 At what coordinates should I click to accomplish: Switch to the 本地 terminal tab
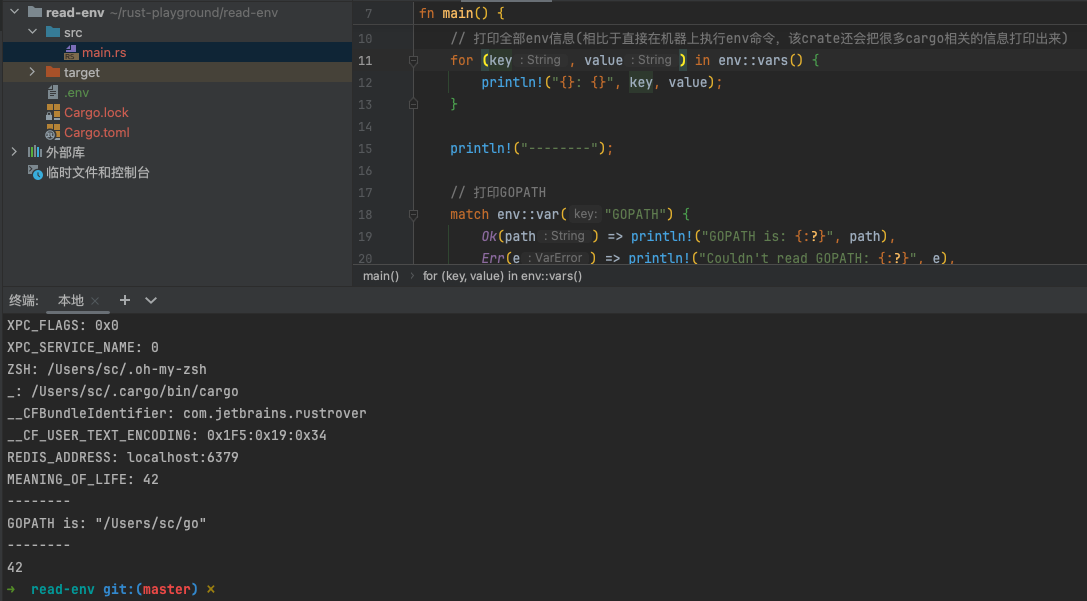point(70,300)
